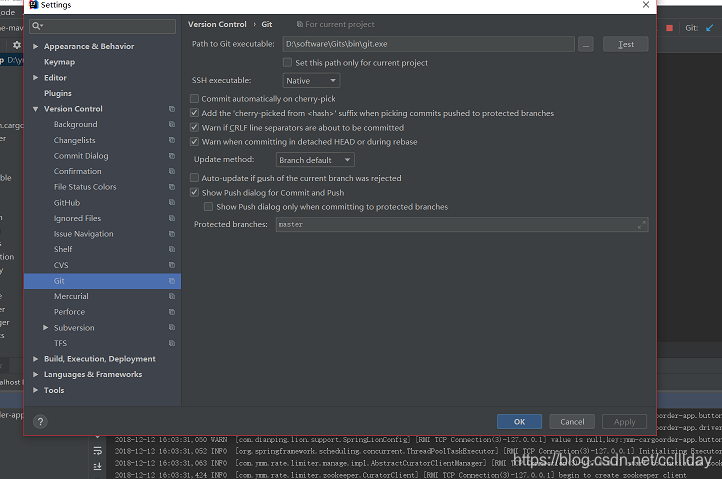Click the project icon next to Background
The image size is (722, 479).
point(172,124)
